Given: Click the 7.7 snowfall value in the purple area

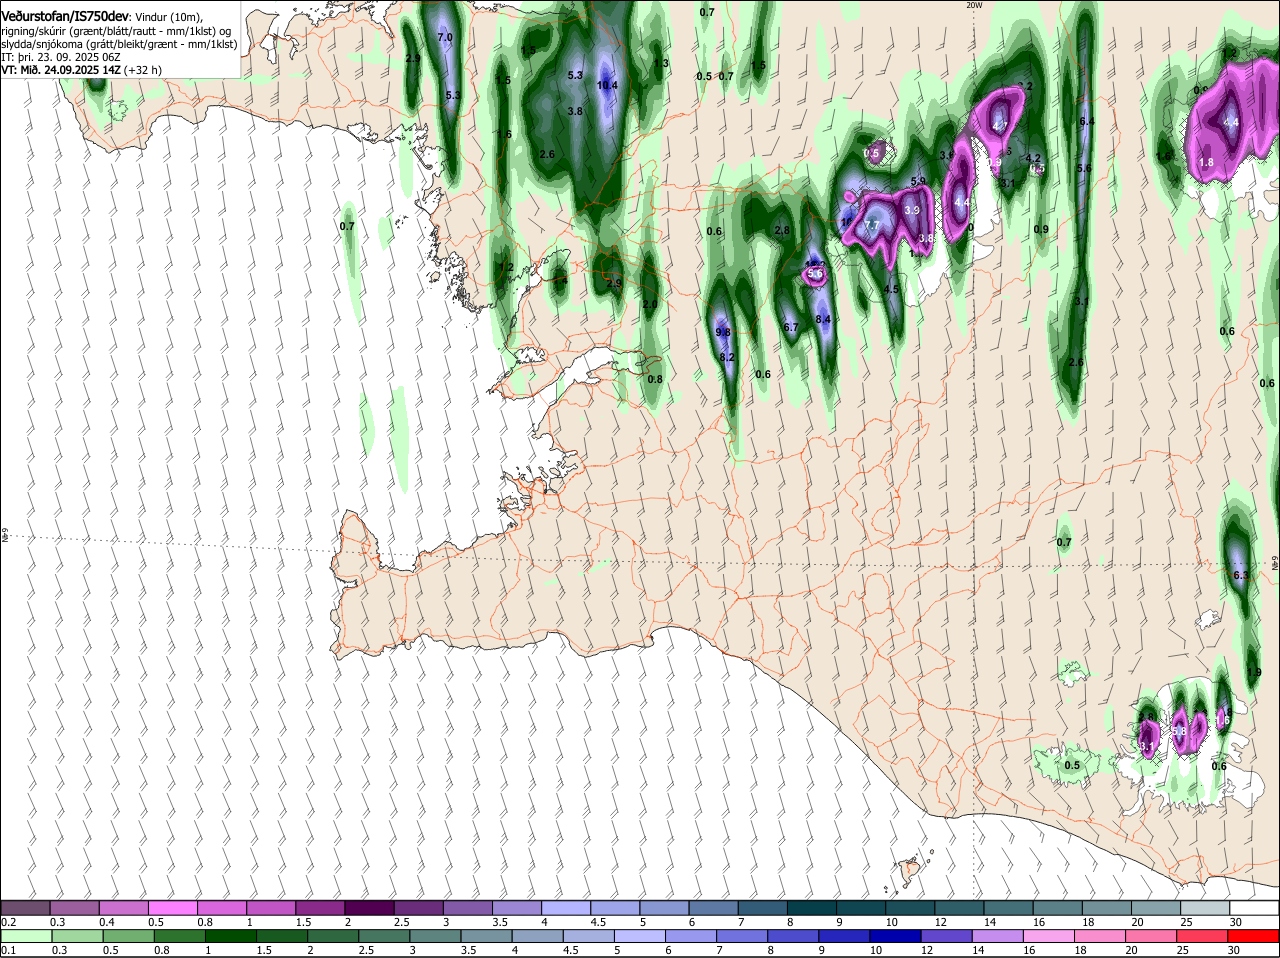Looking at the screenshot, I should click(871, 226).
